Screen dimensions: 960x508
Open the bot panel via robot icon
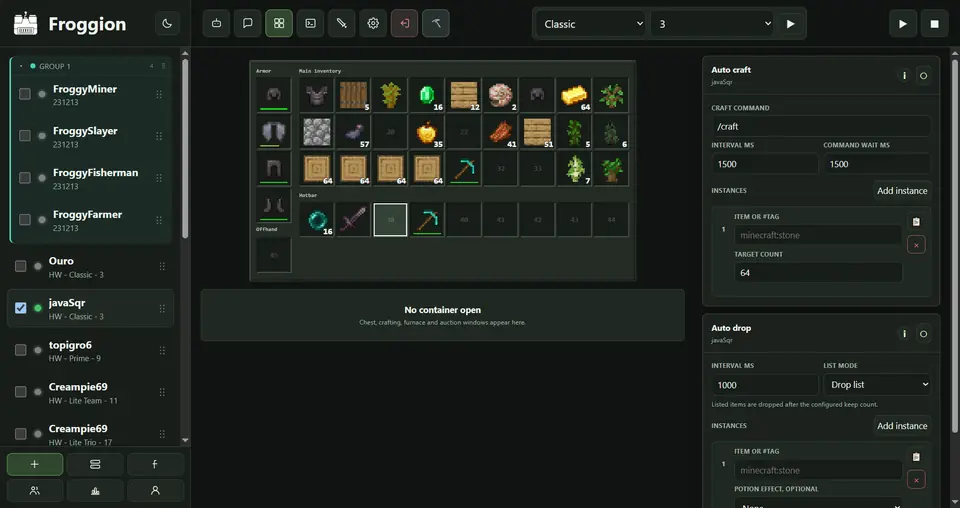pos(216,23)
